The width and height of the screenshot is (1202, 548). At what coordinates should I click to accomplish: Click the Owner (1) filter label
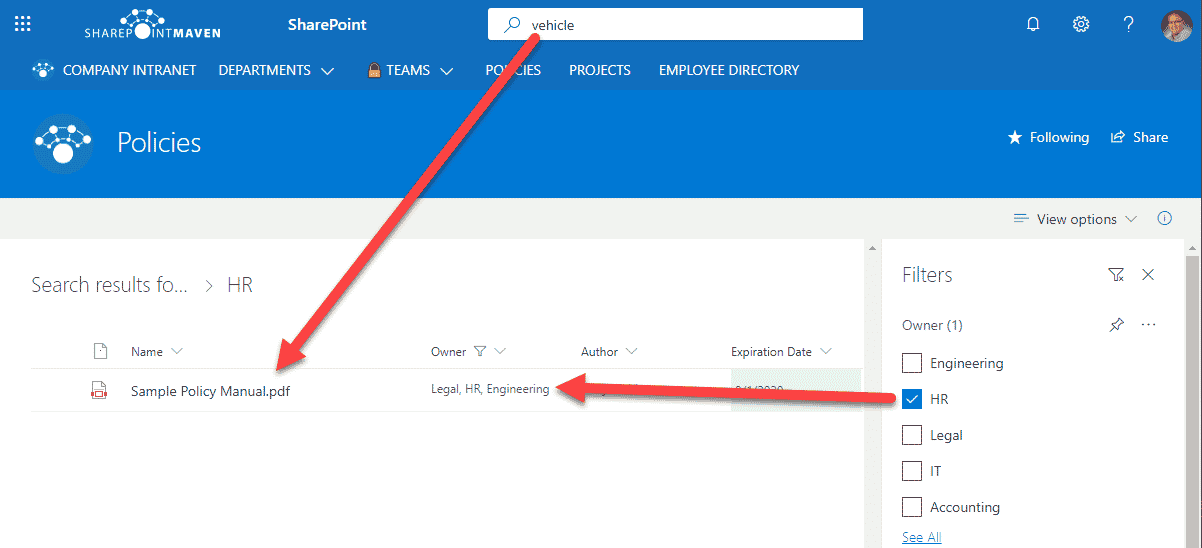point(932,325)
